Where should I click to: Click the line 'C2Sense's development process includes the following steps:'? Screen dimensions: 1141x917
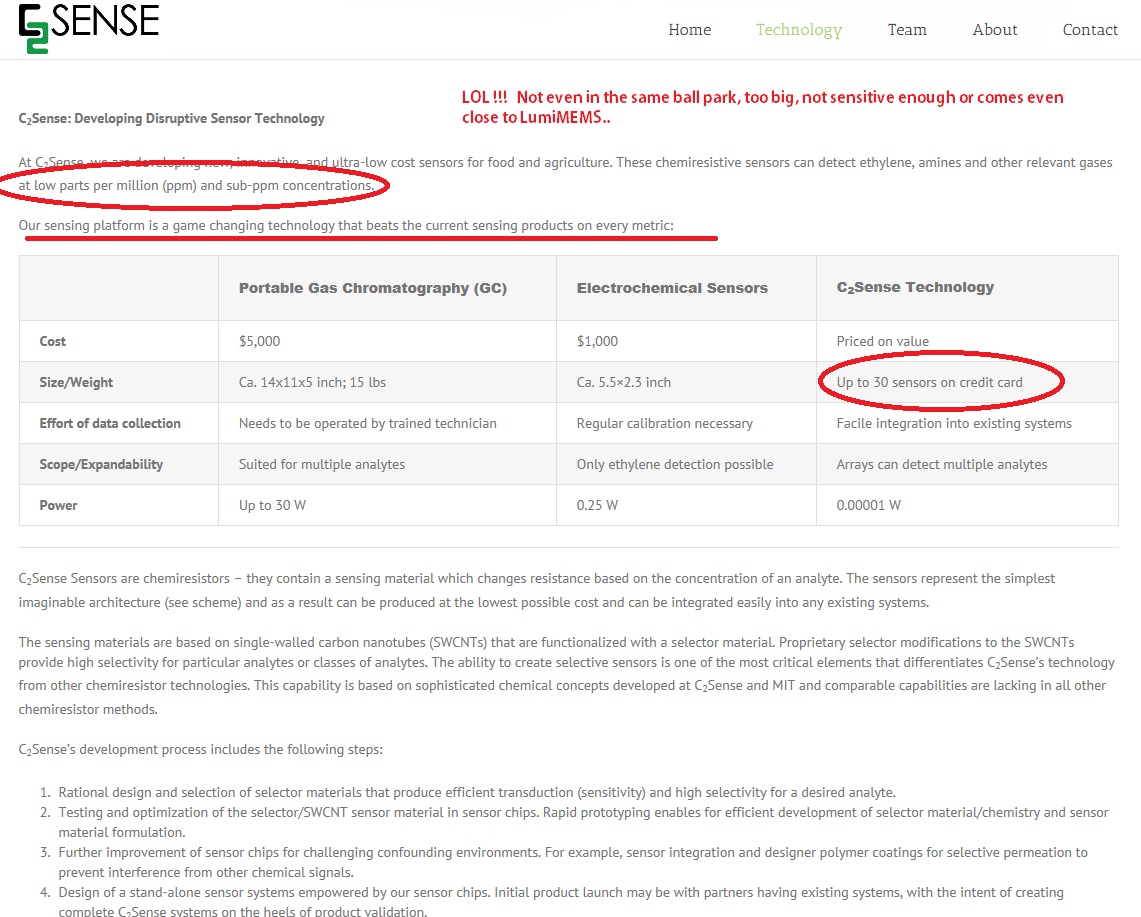200,750
